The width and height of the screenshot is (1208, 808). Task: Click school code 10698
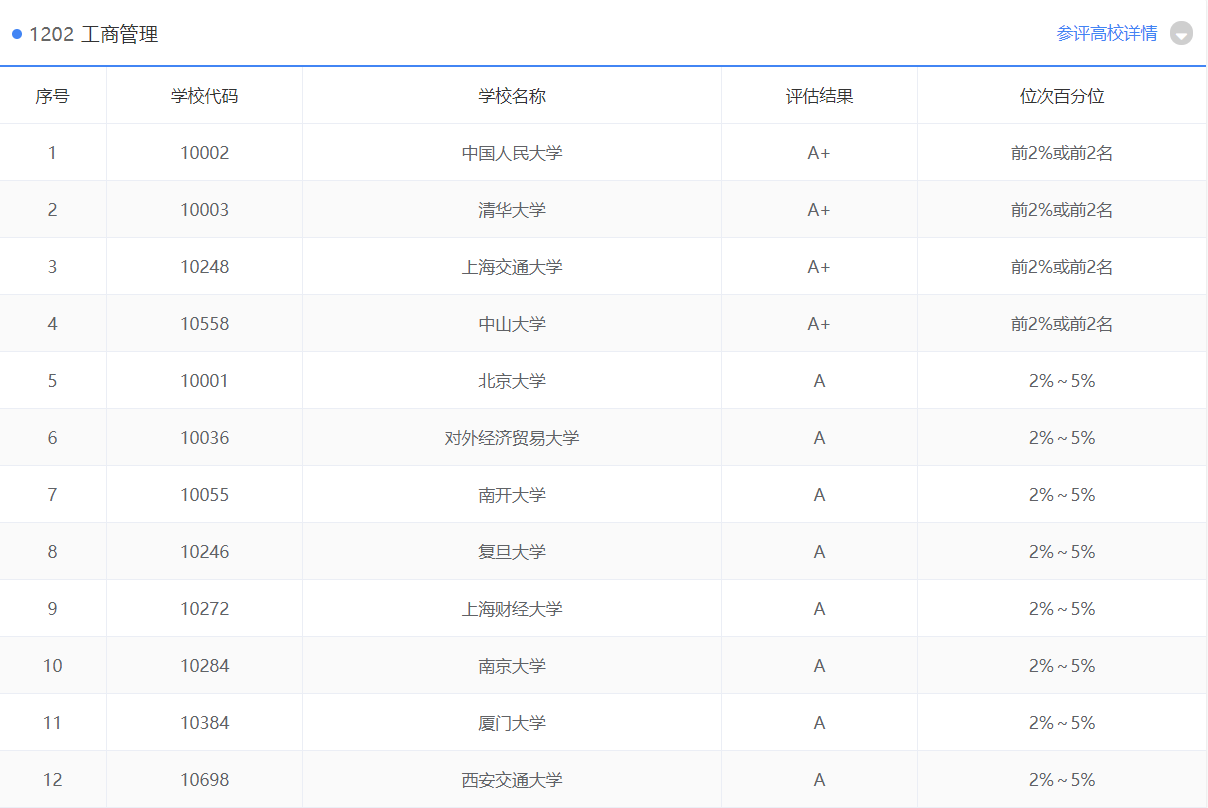[204, 780]
